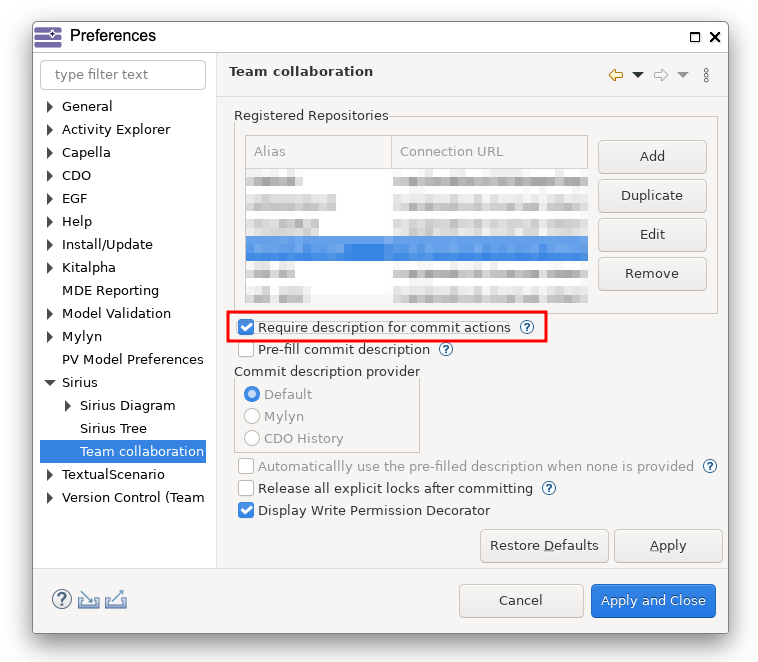Image resolution: width=758 pixels, height=662 pixels.
Task: Click the Duplicate repository button
Action: 652,195
